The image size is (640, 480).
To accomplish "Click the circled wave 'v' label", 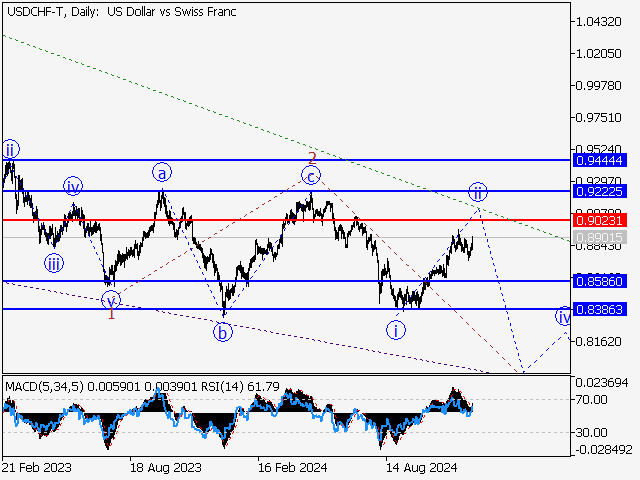I will click(x=111, y=298).
